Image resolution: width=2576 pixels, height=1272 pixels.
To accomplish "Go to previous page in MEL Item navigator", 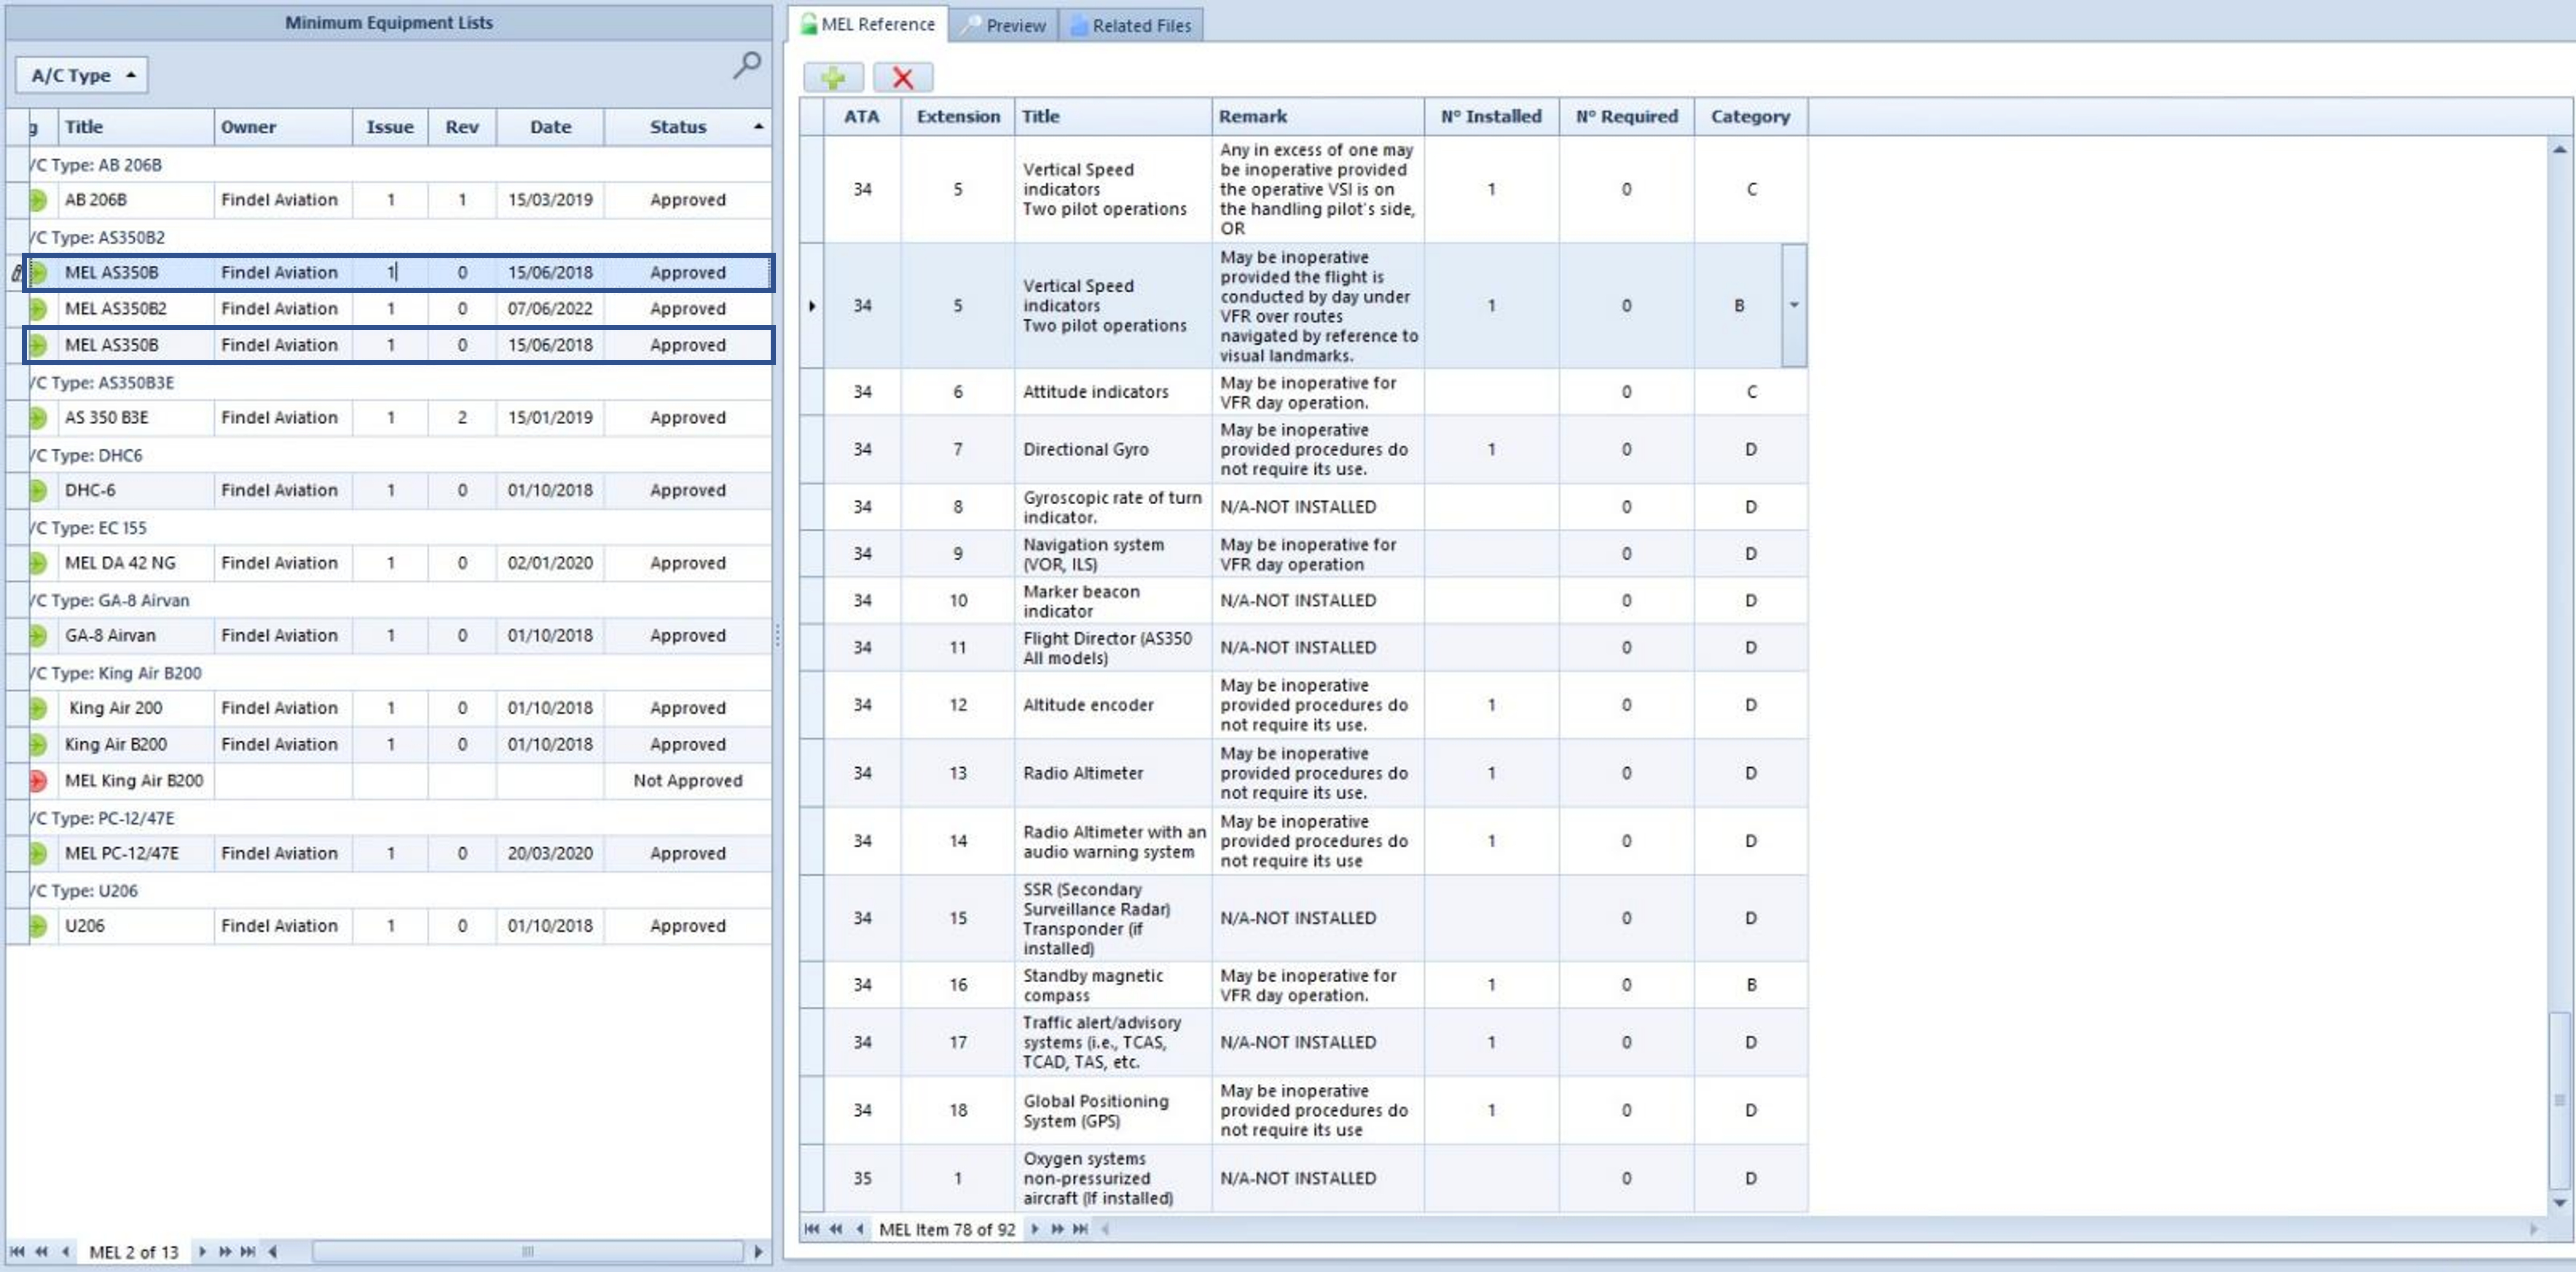I will tap(835, 1229).
